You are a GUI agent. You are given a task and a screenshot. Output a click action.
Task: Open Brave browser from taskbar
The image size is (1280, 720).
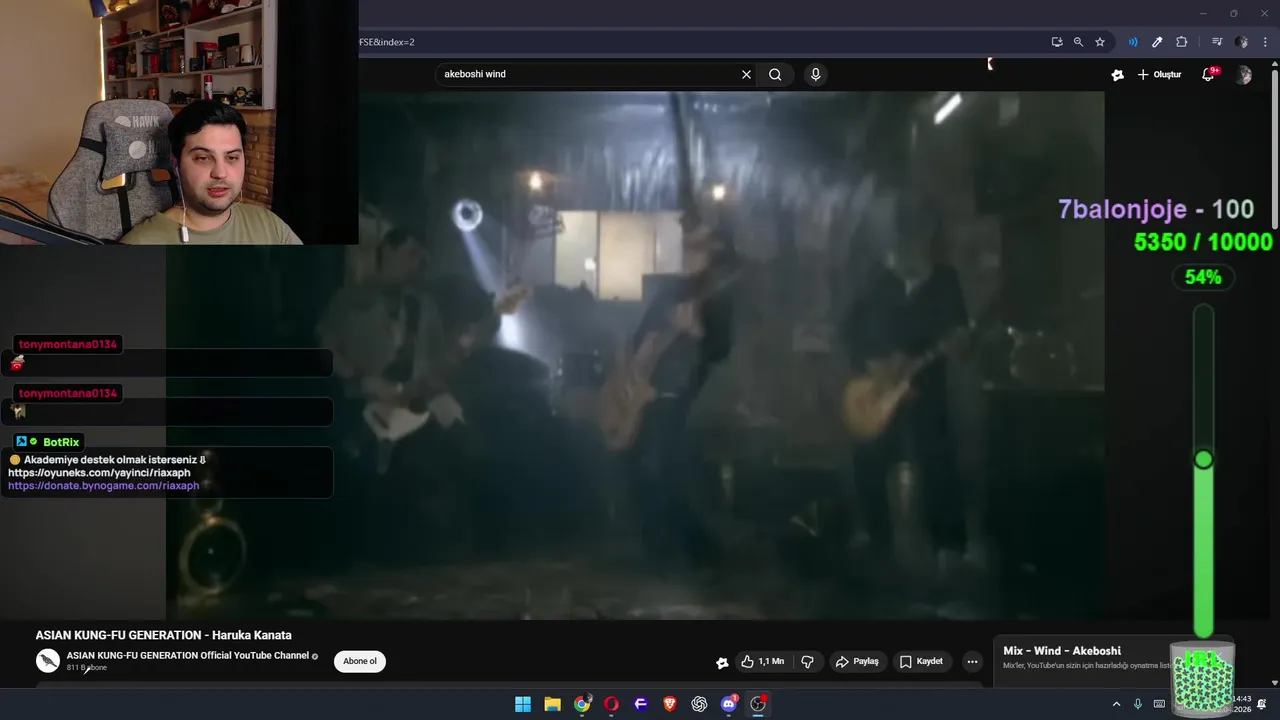pos(670,704)
